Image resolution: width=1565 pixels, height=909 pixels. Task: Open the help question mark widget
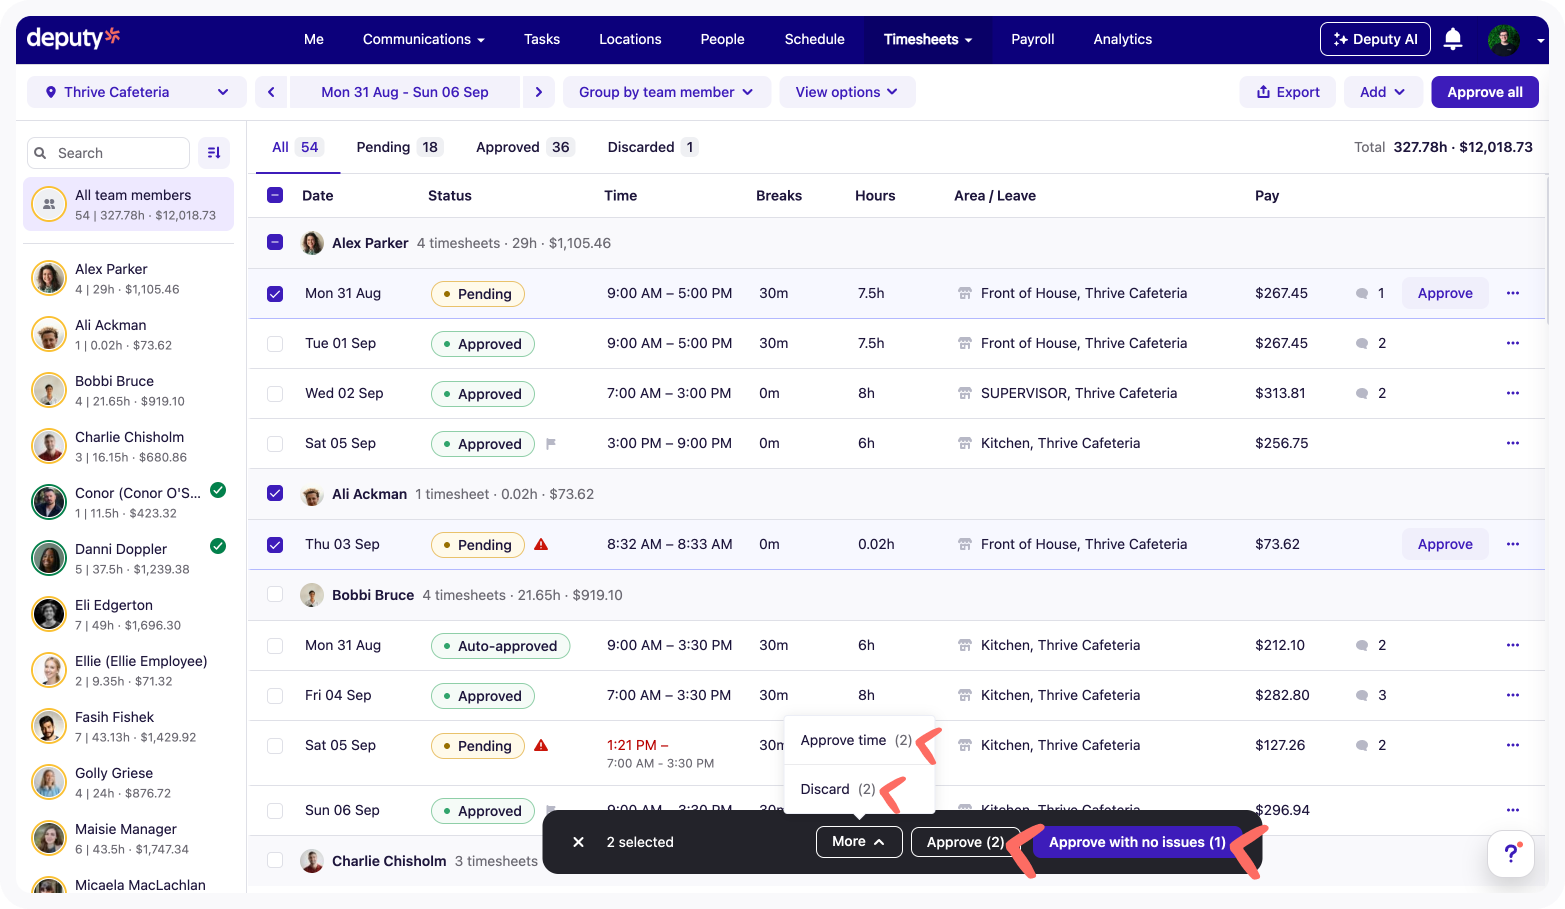point(1511,854)
